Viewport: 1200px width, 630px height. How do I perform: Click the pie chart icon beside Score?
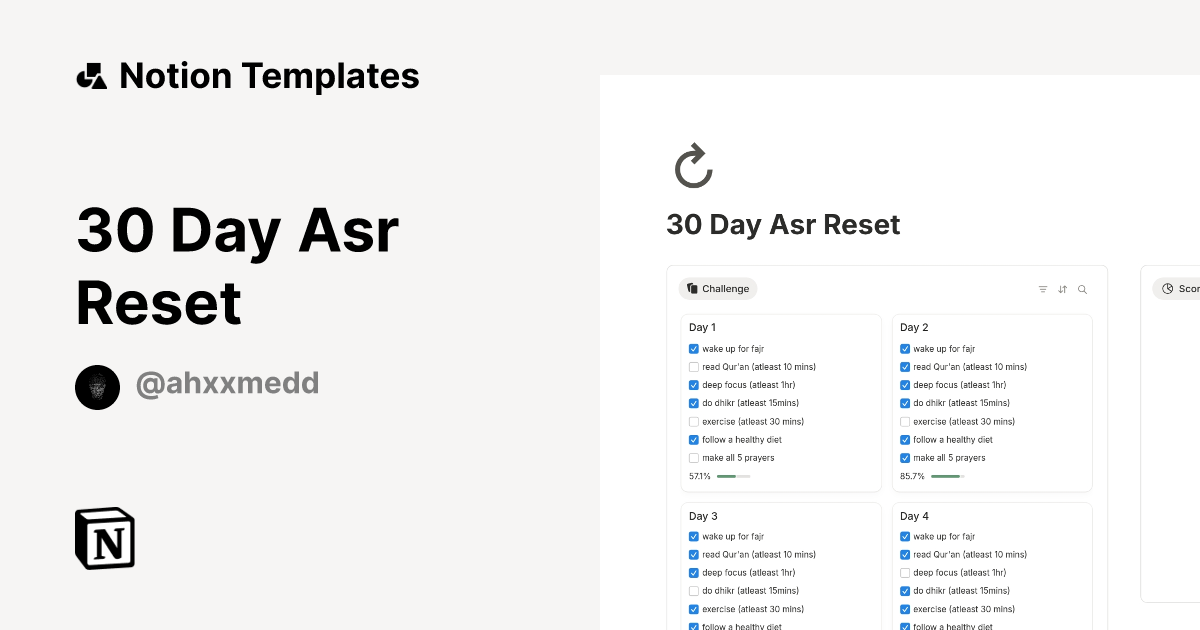coord(1170,288)
